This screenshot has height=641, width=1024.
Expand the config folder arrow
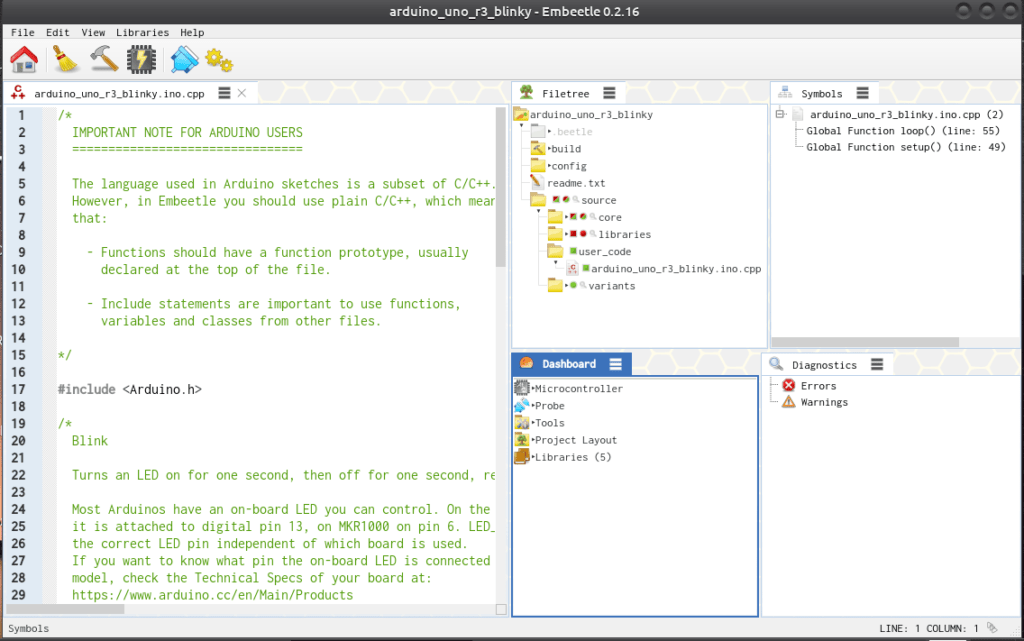(549, 166)
